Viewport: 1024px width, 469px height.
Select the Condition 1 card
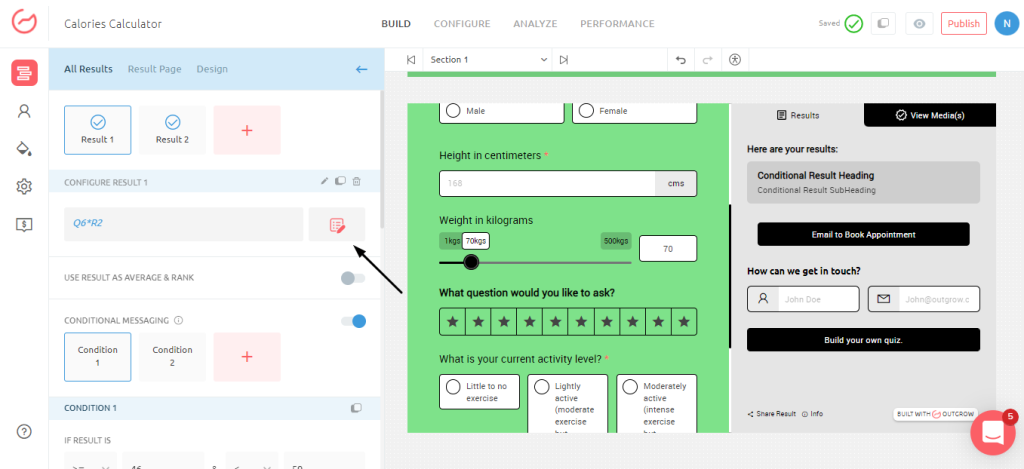pyautogui.click(x=97, y=357)
